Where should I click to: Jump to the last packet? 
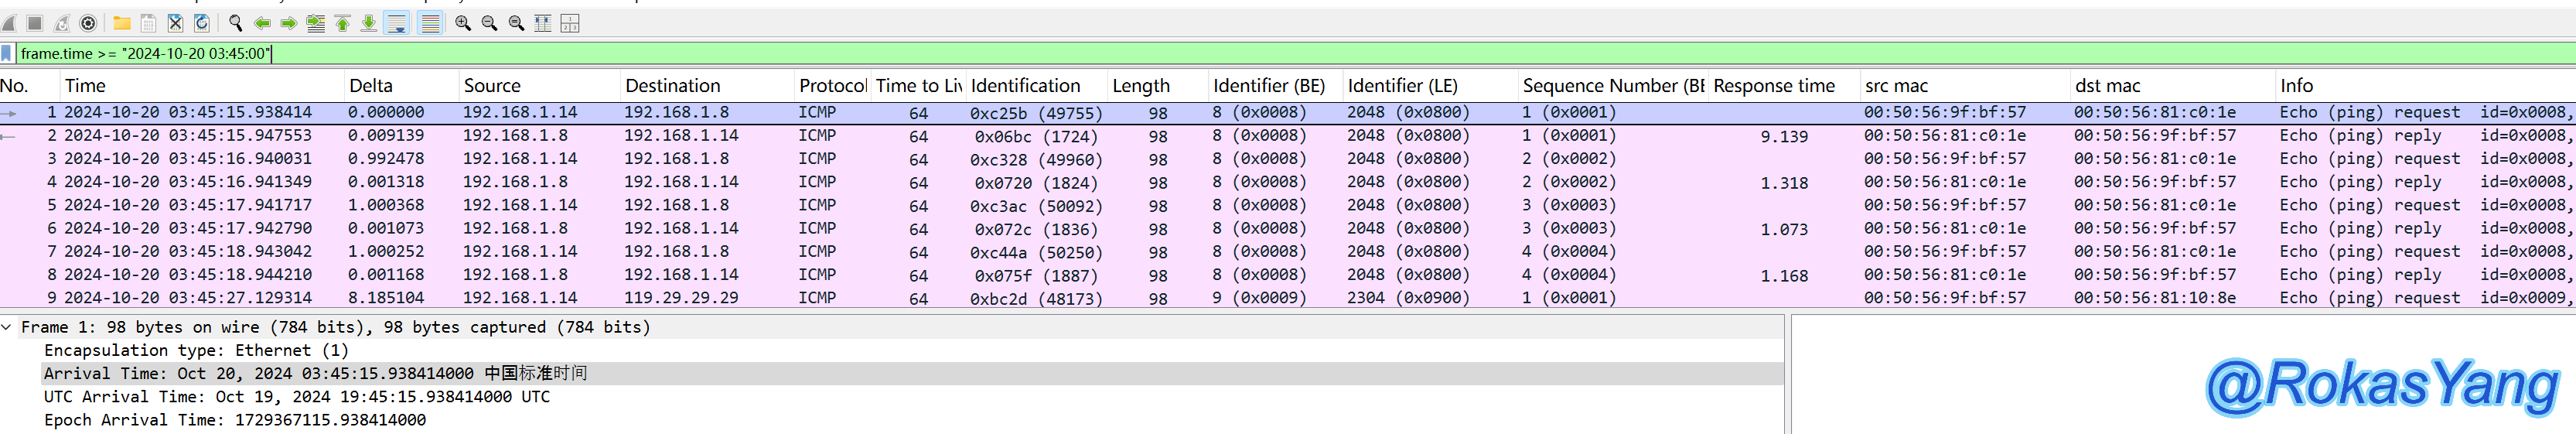click(369, 23)
